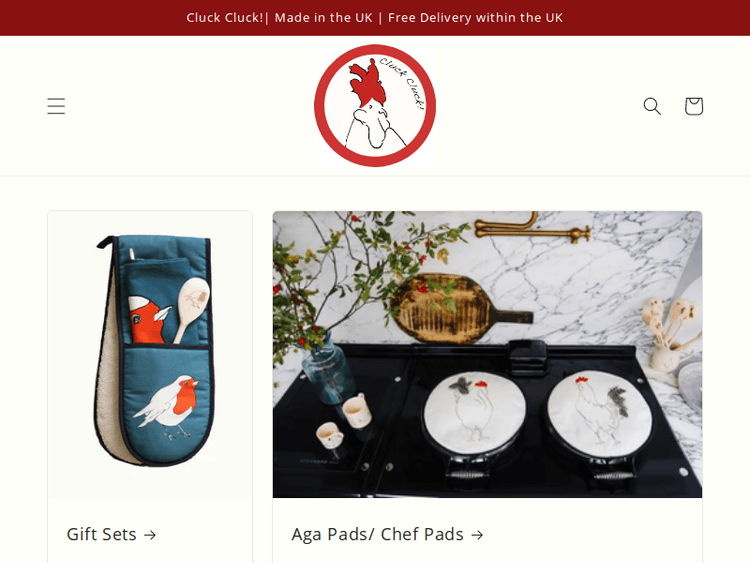
Task: Open the search magnifier icon
Action: pyautogui.click(x=652, y=106)
